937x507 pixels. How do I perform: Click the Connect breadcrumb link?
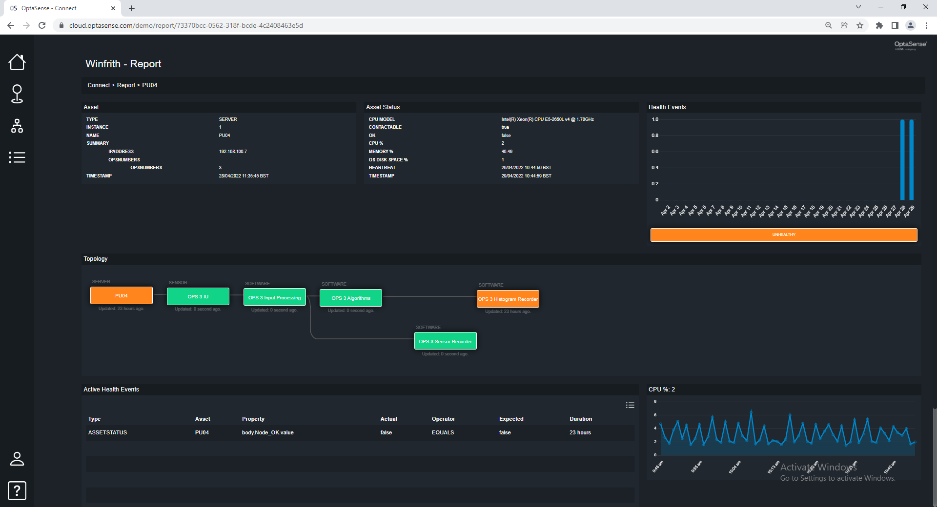pyautogui.click(x=98, y=85)
